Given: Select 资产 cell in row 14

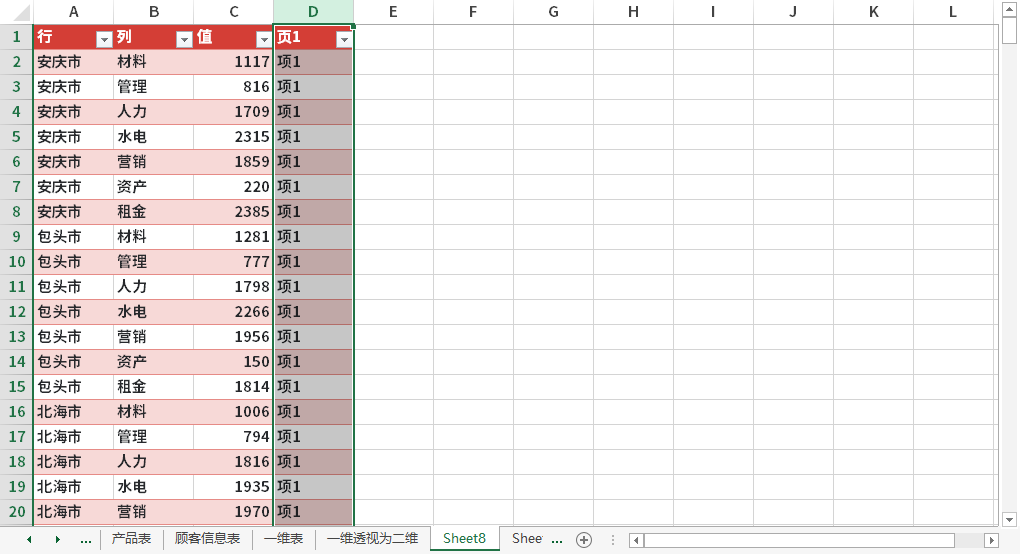Looking at the screenshot, I should coord(154,362).
